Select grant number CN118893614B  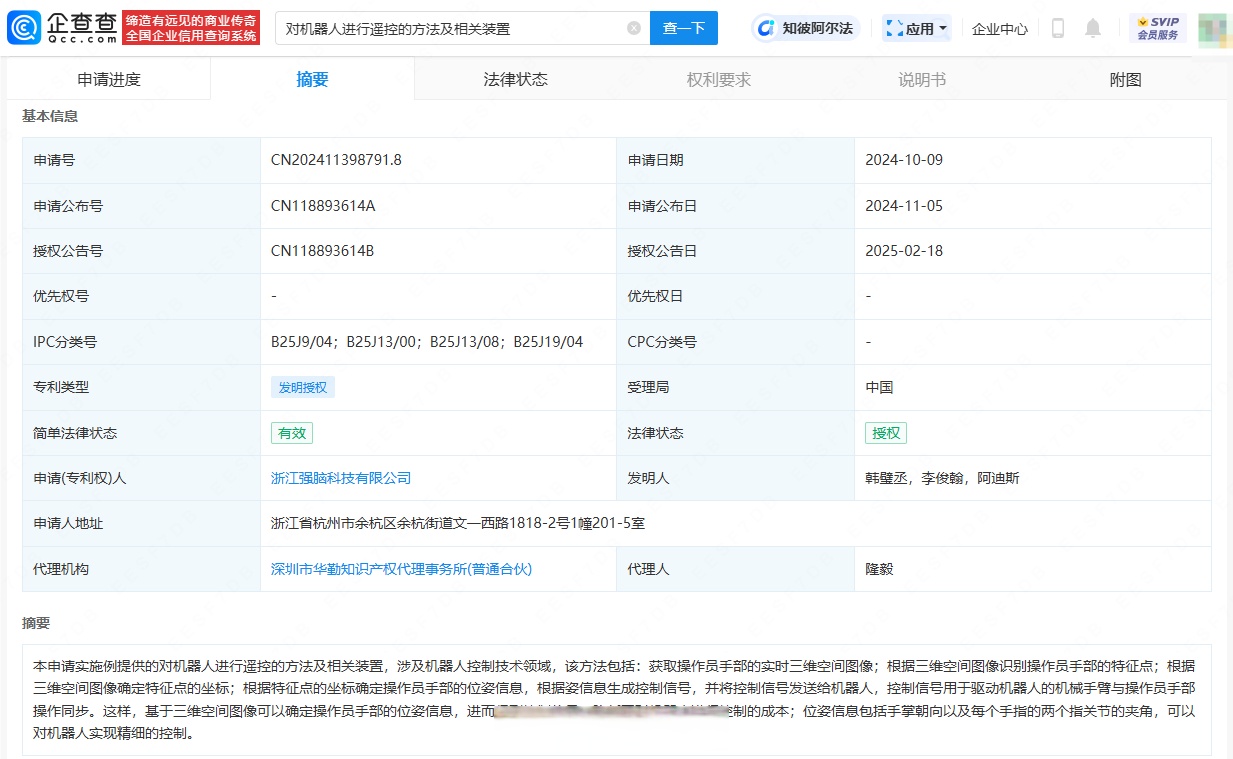point(322,251)
